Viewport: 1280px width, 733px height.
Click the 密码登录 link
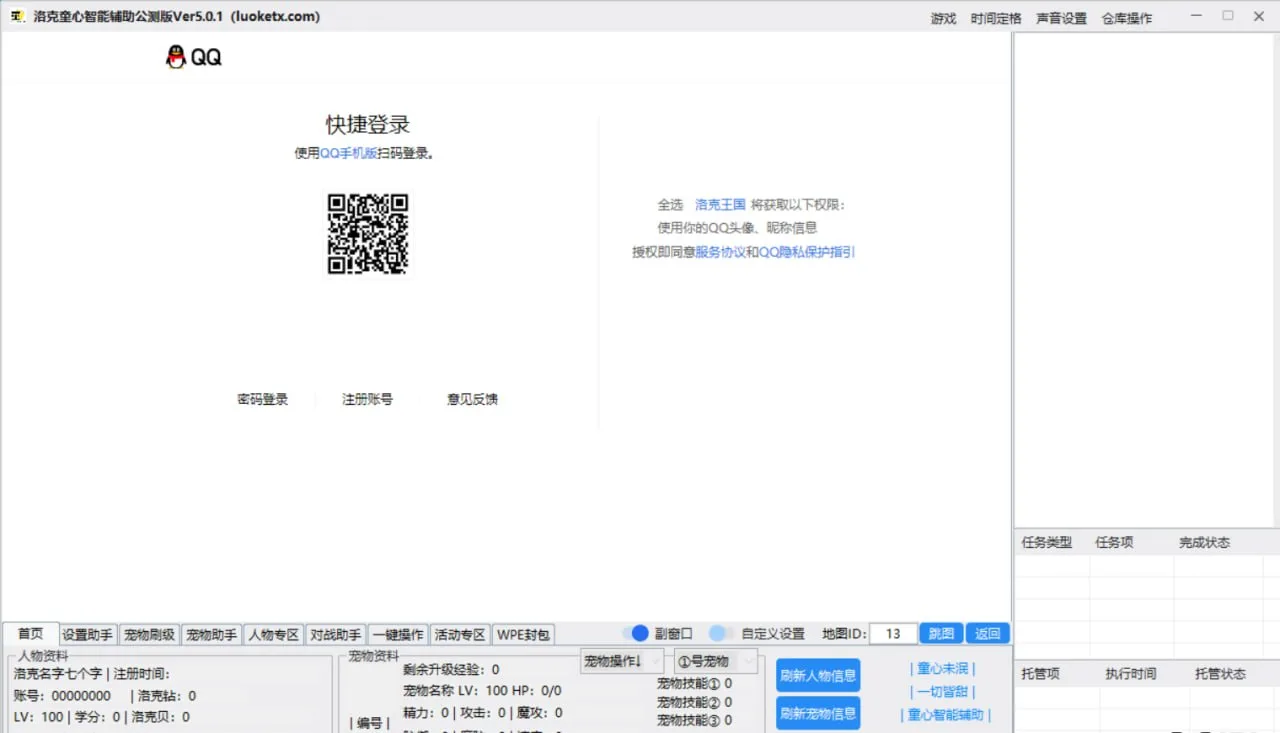(x=263, y=399)
